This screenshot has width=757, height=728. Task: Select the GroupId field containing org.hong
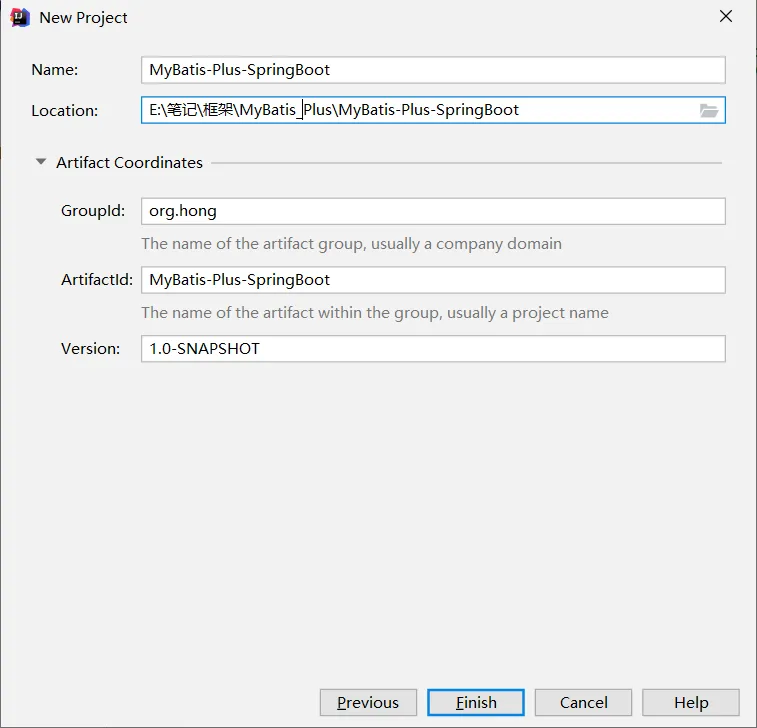432,211
